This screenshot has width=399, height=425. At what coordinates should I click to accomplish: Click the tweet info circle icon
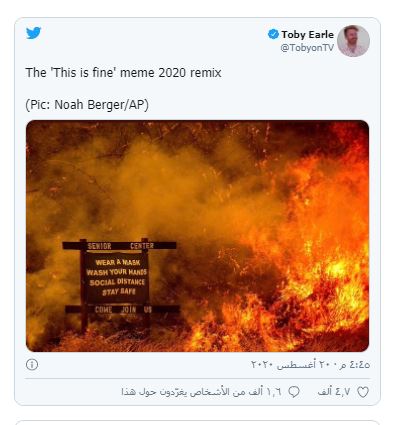(x=32, y=364)
